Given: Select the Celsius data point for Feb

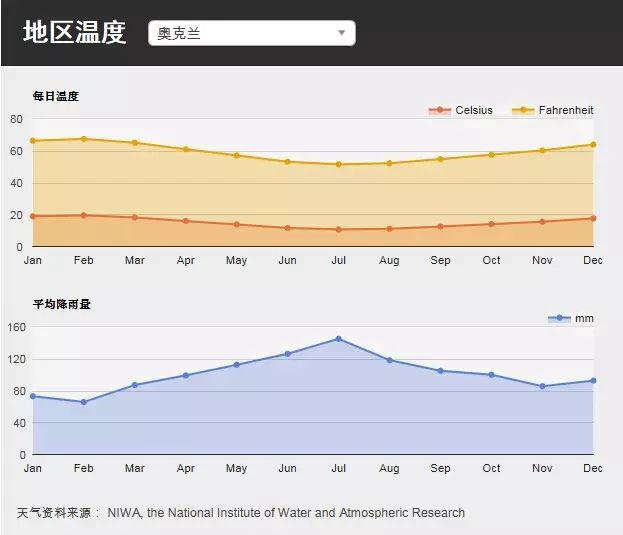Looking at the screenshot, I should pos(84,215).
